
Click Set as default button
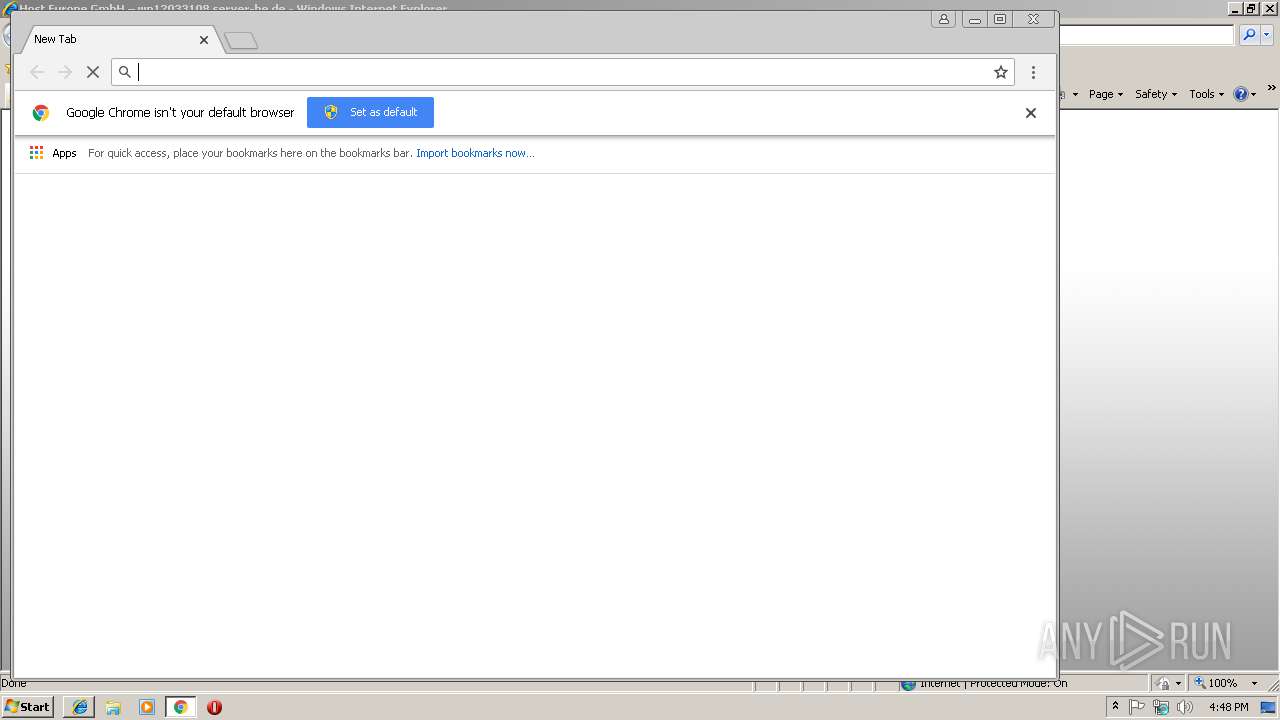370,112
